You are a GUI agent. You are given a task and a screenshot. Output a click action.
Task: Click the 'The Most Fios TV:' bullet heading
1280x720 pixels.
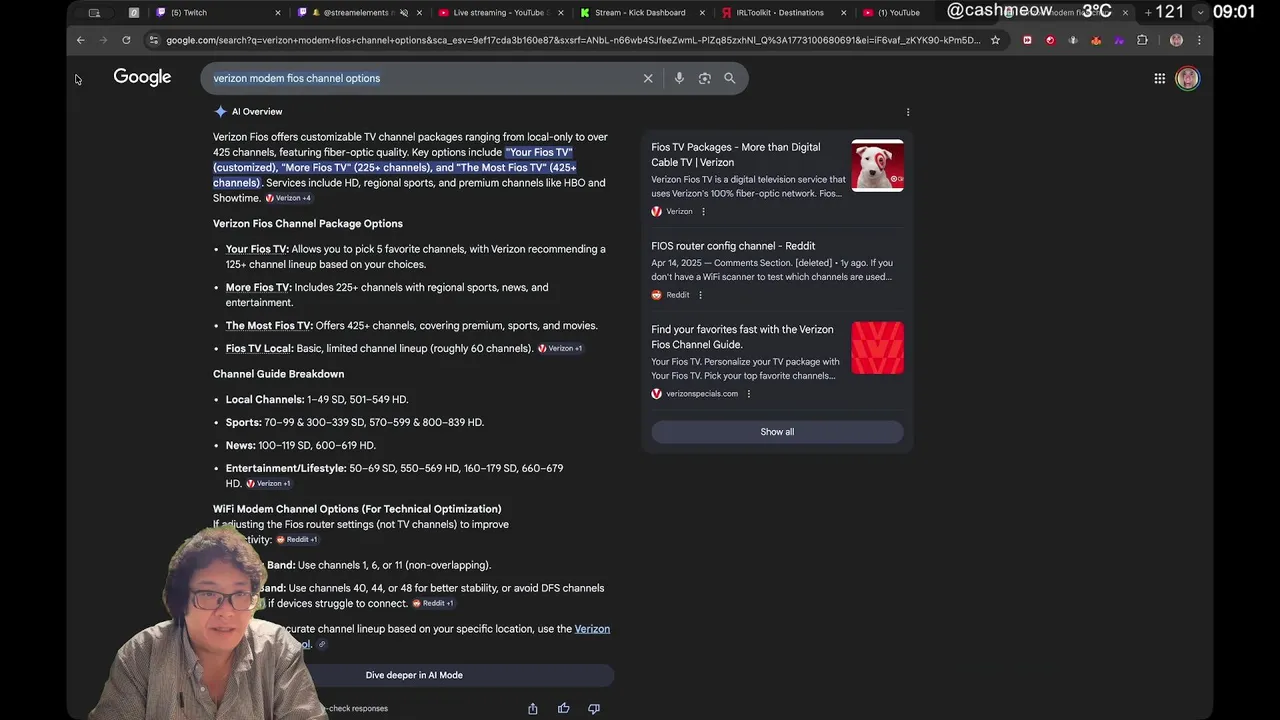click(x=269, y=326)
